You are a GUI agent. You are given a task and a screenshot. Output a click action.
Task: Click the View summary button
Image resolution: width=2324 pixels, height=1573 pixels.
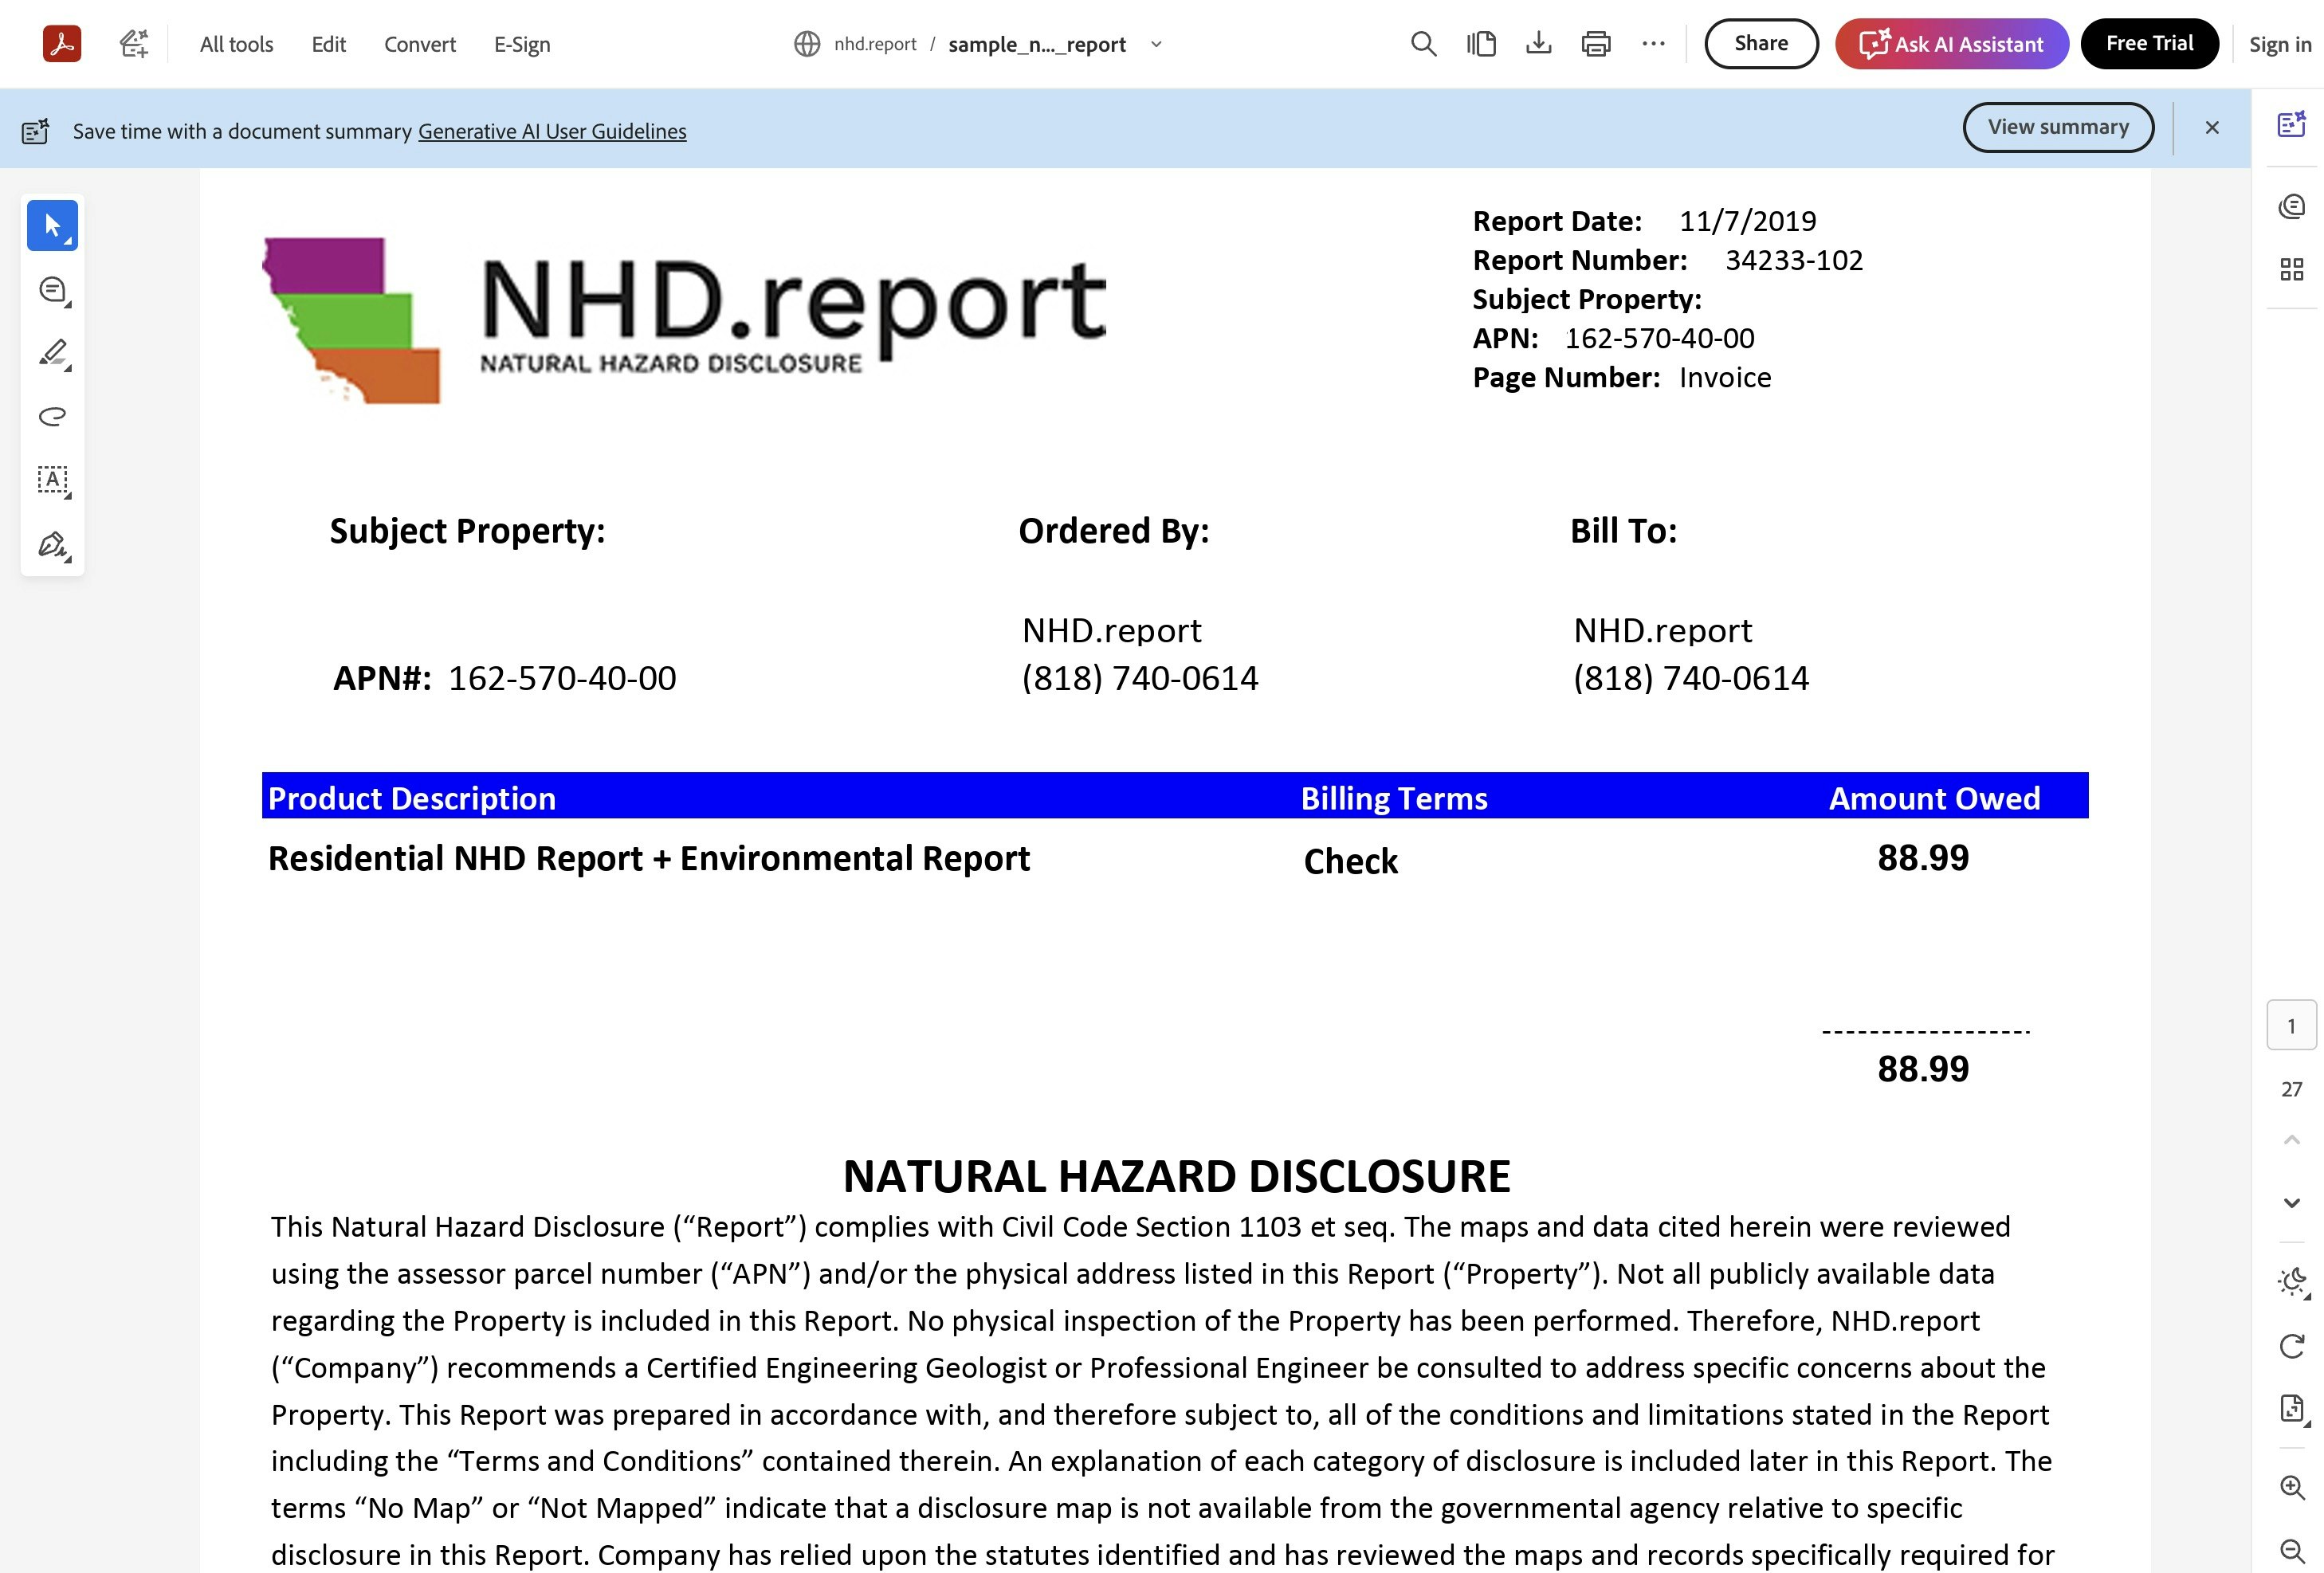point(2058,127)
